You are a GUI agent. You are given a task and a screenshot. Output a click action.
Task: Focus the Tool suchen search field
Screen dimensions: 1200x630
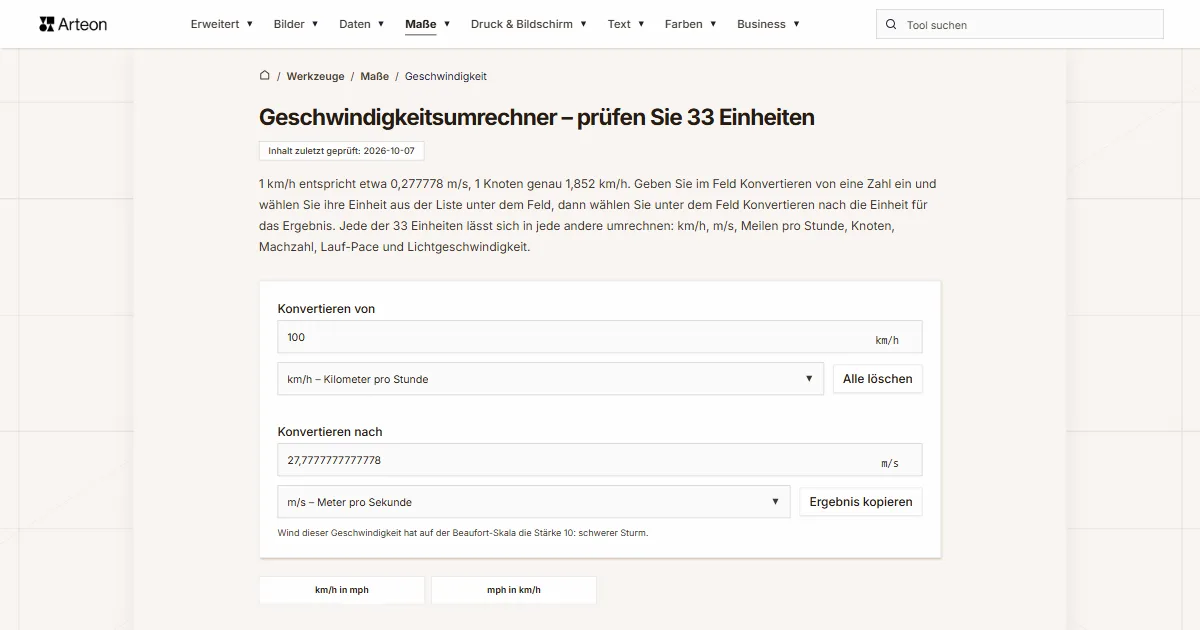(x=1020, y=25)
